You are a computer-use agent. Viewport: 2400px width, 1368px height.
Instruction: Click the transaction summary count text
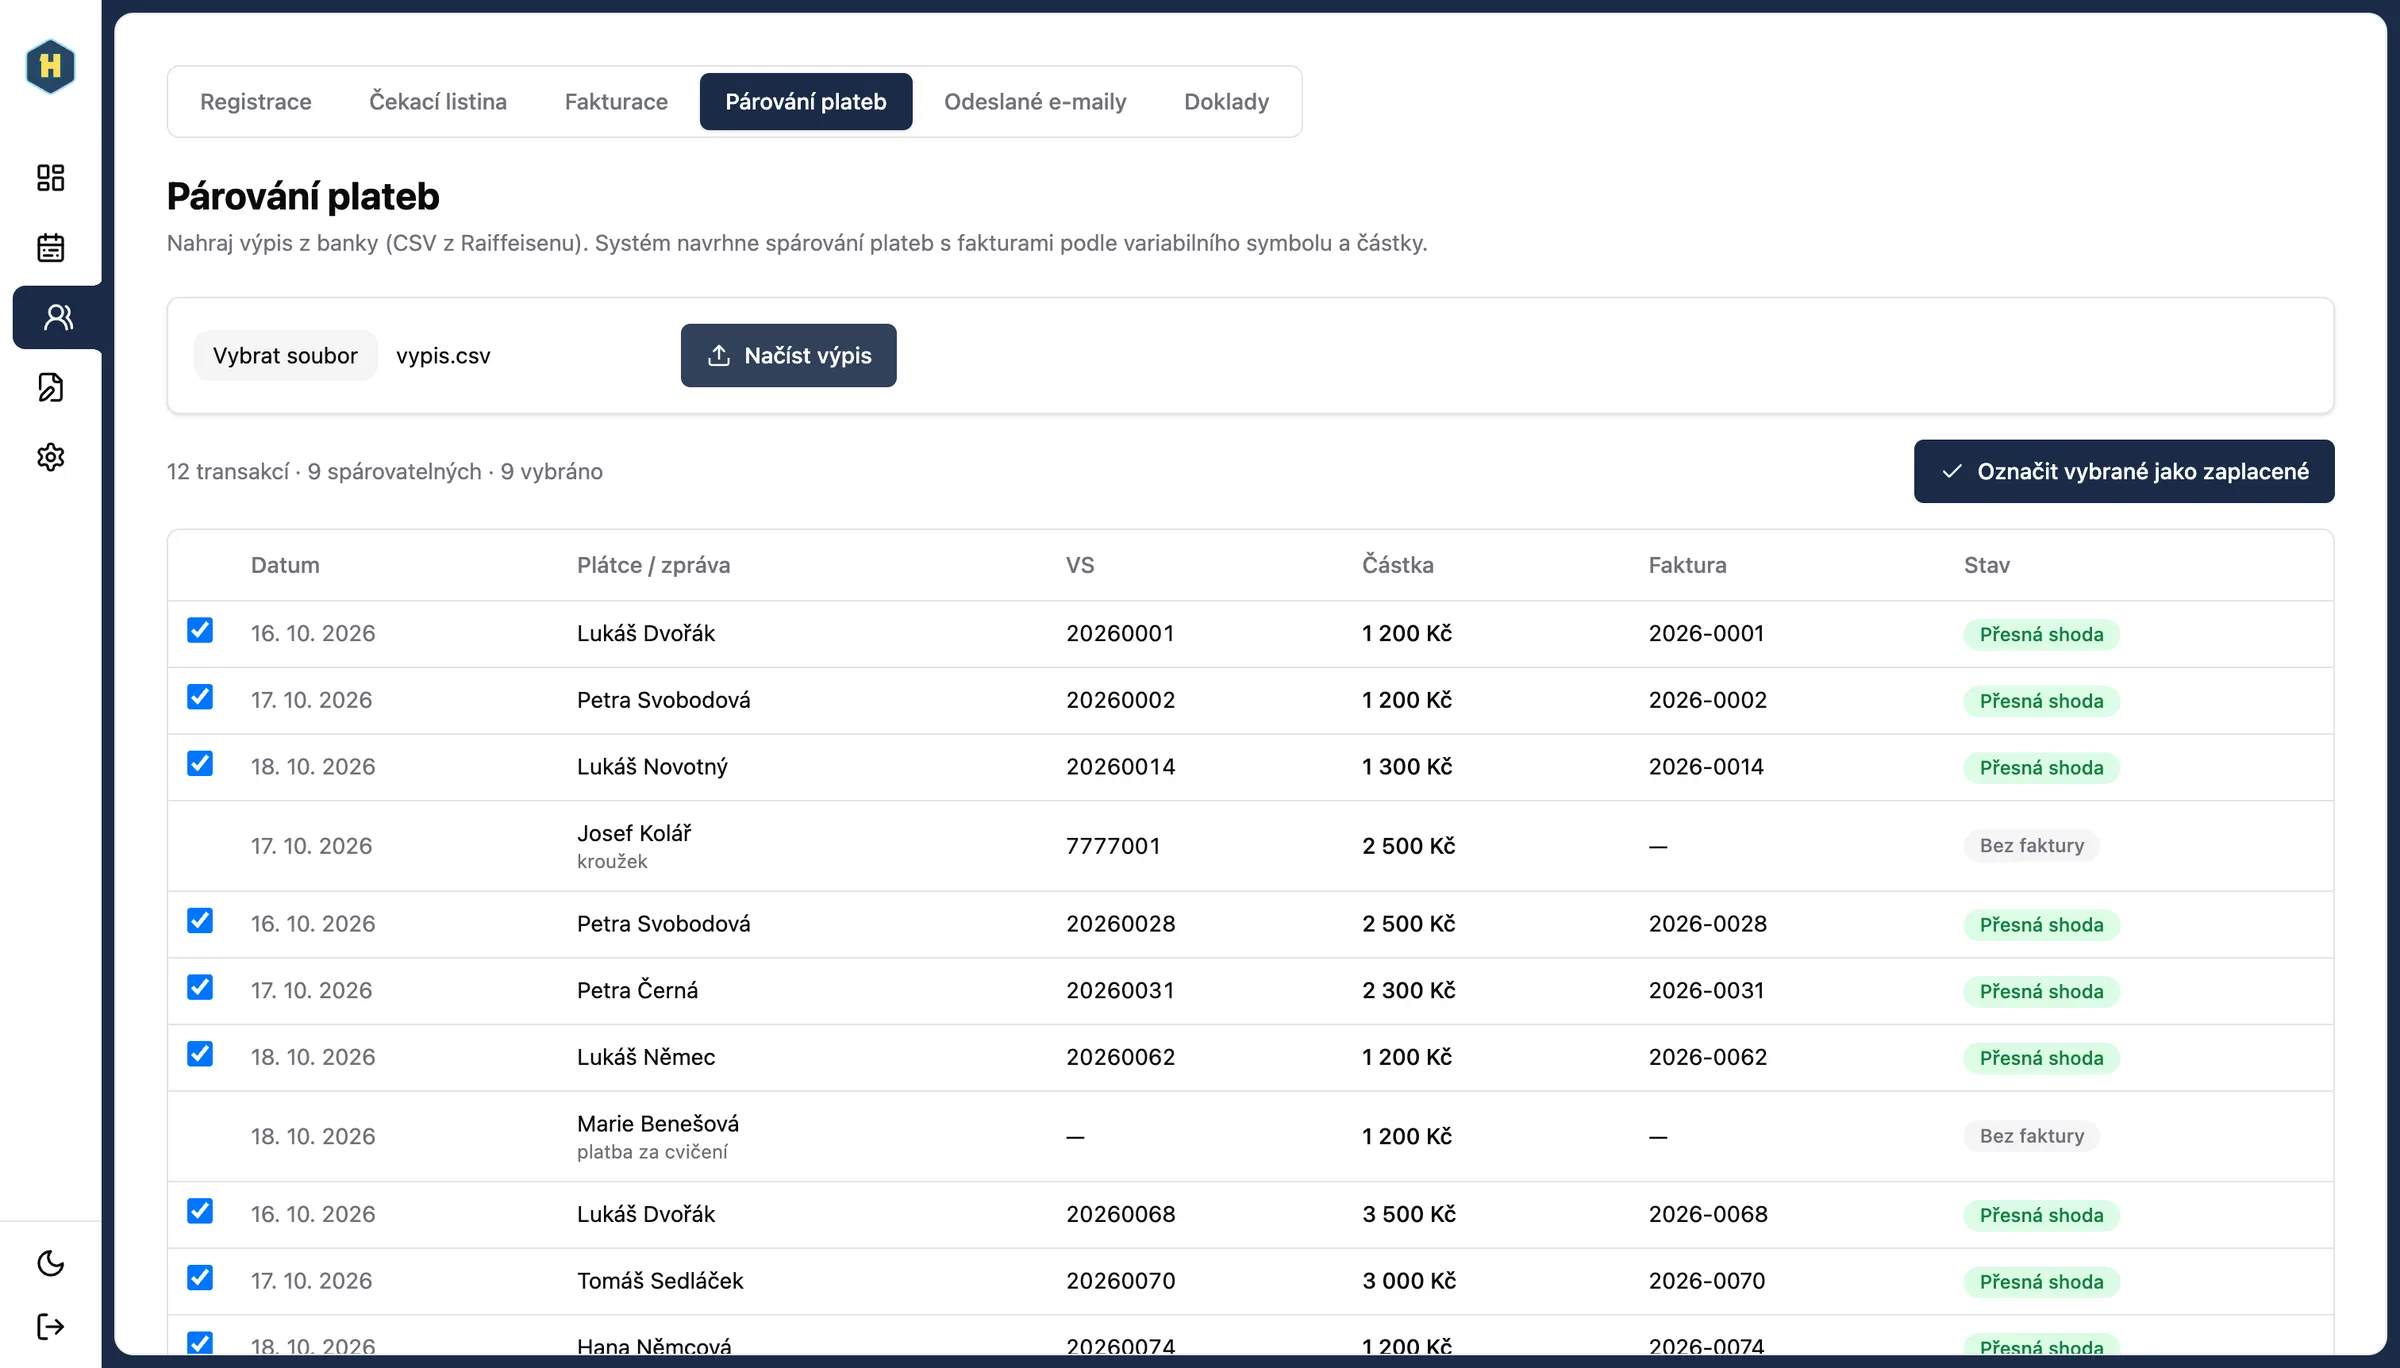coord(385,471)
